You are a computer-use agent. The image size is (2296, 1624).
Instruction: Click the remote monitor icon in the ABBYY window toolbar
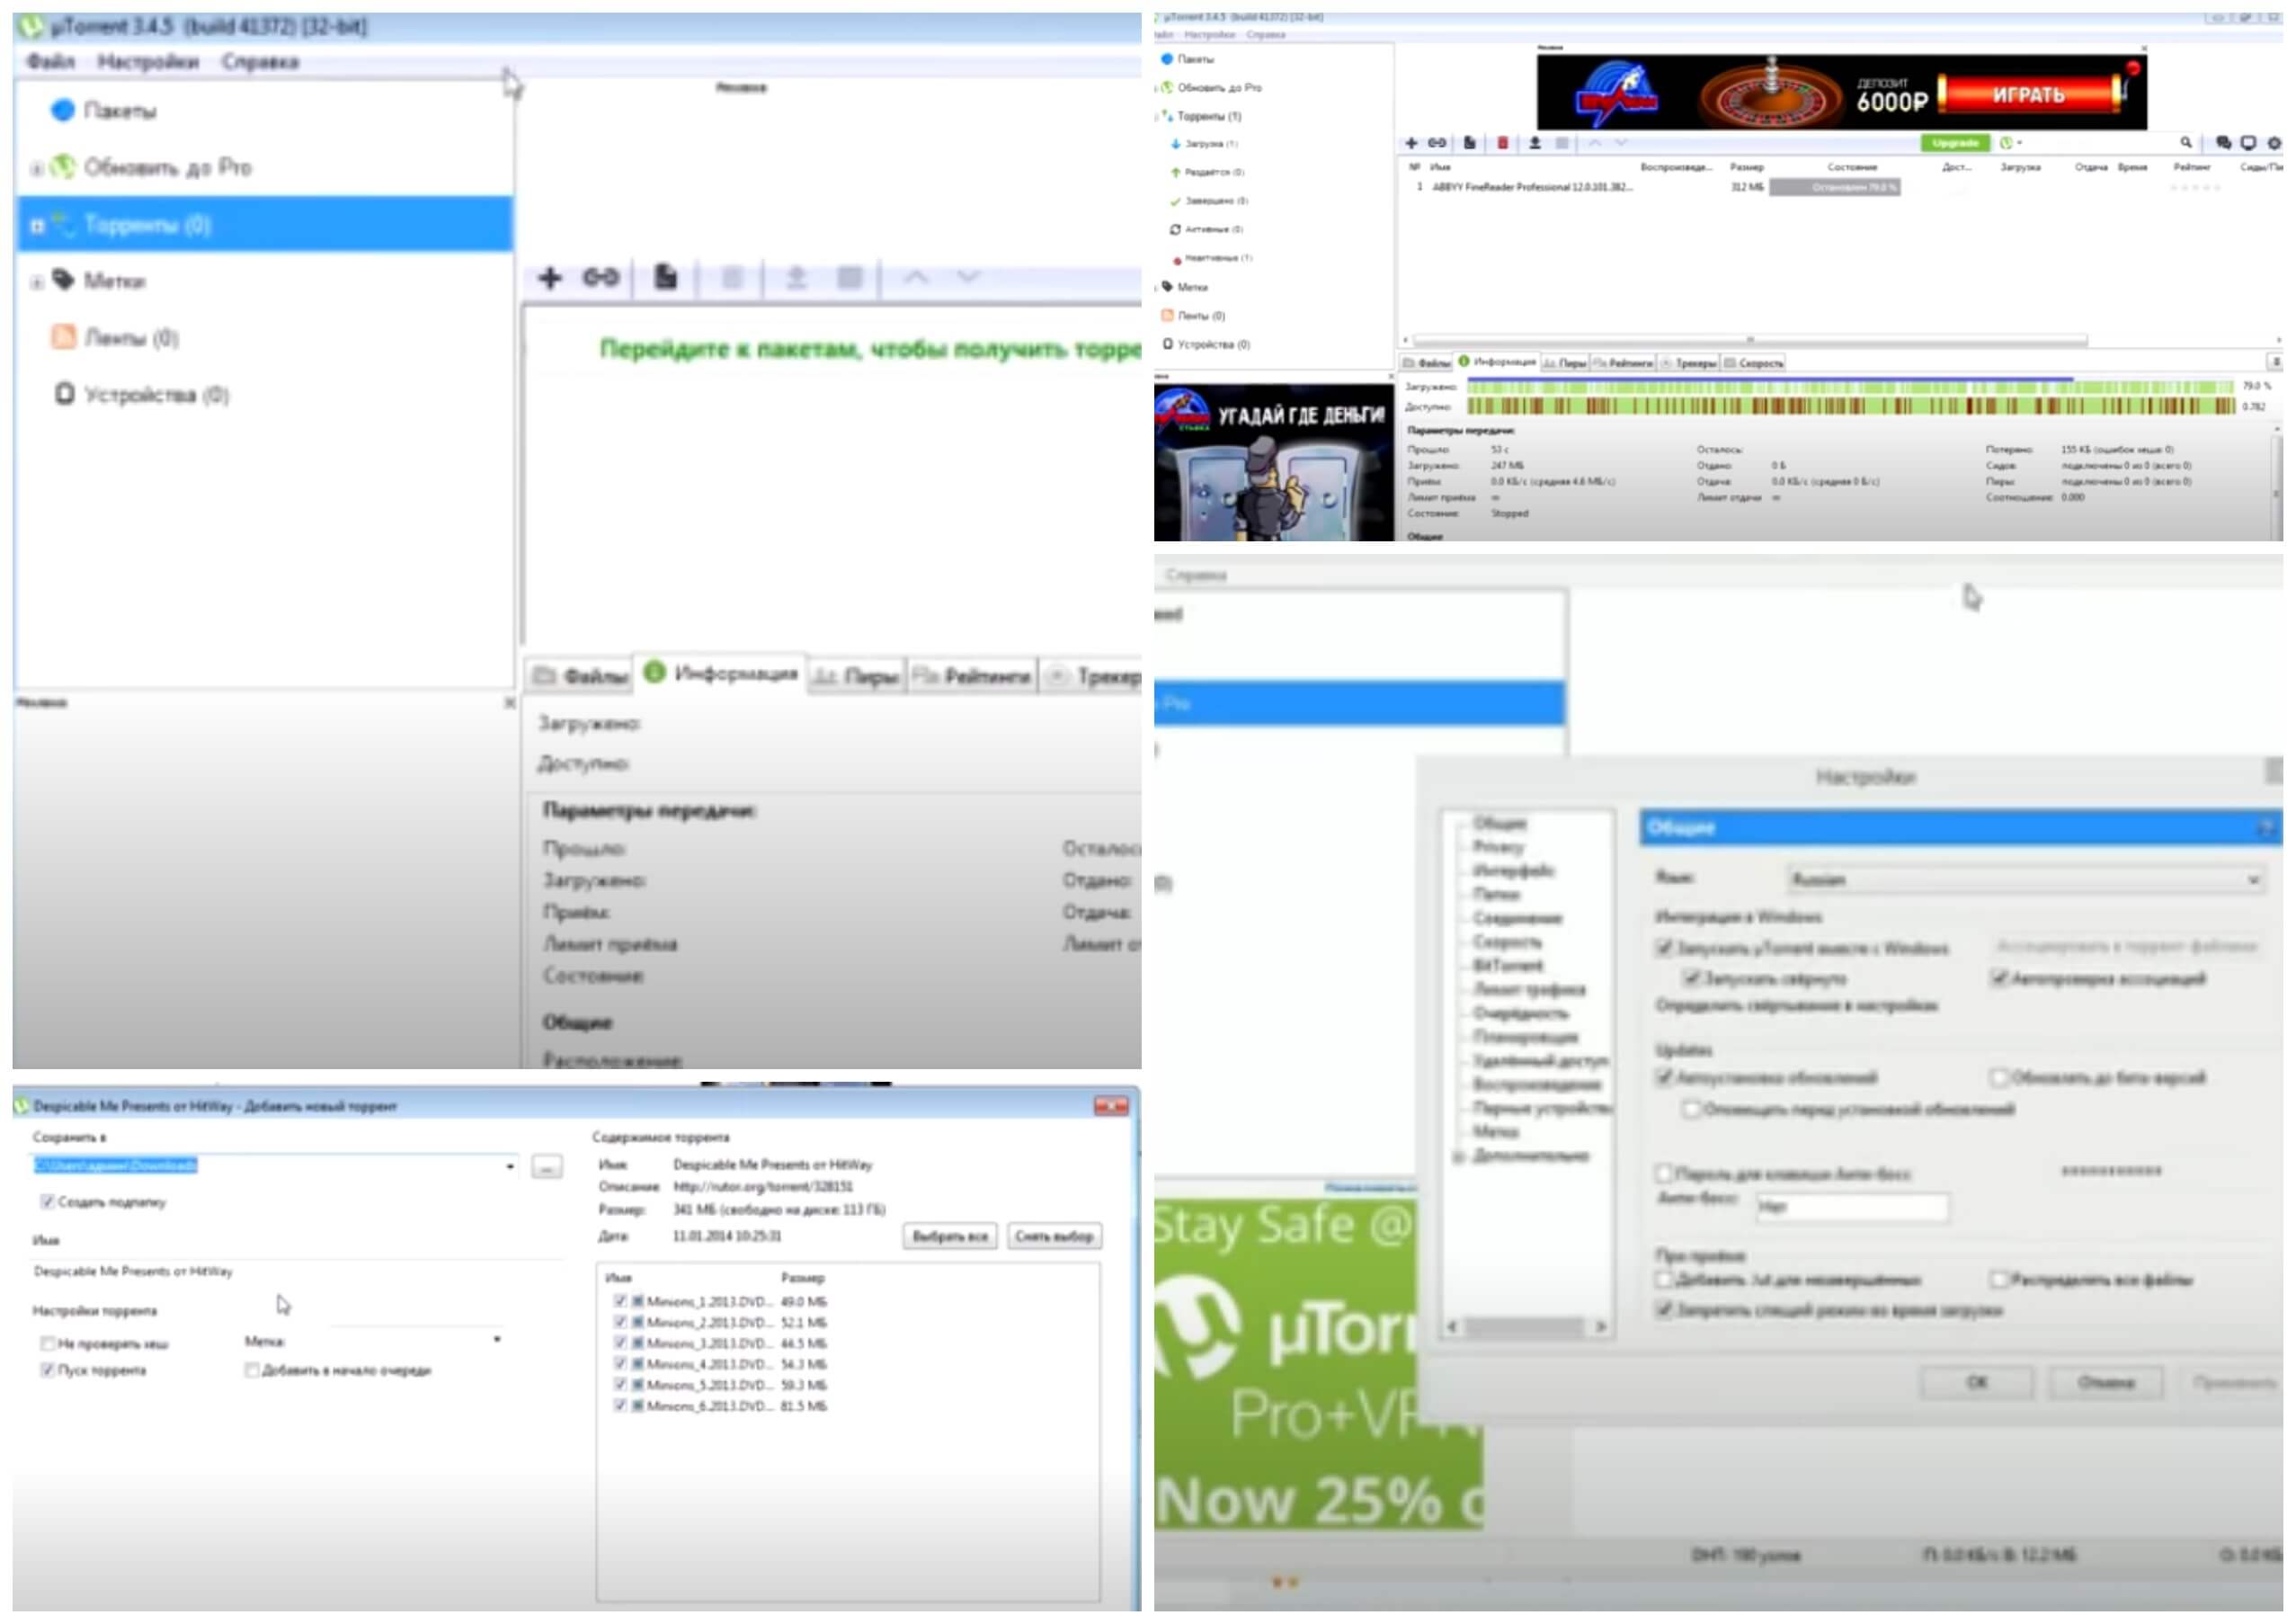pos(2248,143)
